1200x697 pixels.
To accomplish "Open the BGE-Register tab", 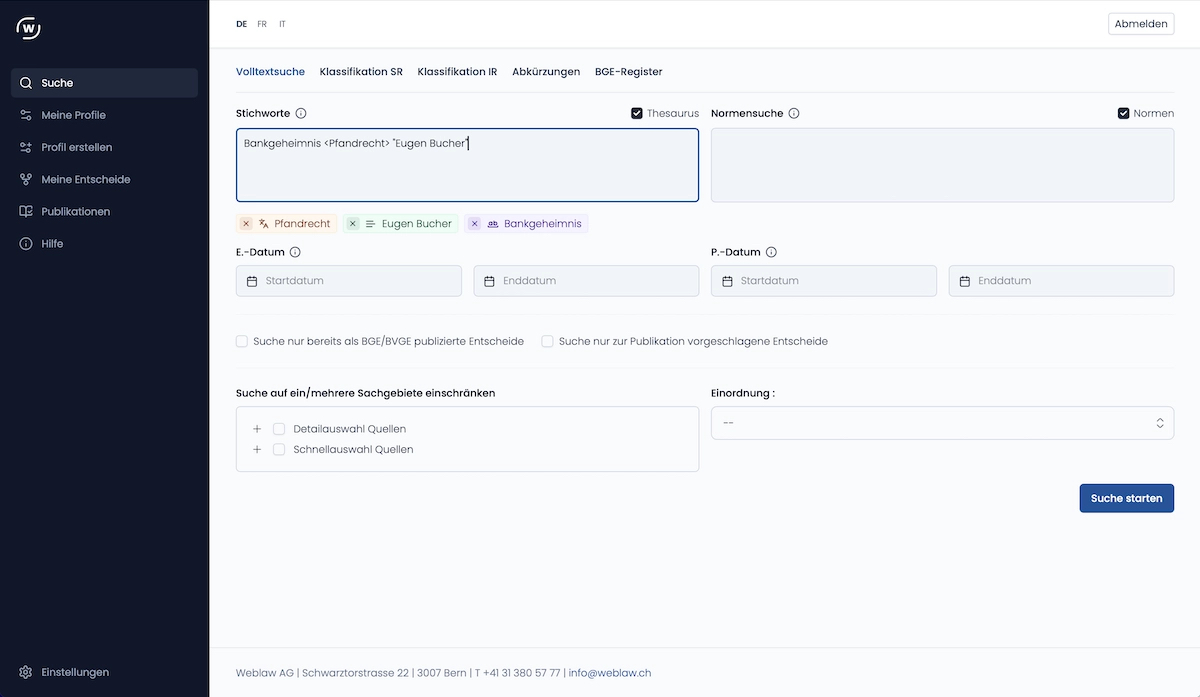I will tap(628, 72).
